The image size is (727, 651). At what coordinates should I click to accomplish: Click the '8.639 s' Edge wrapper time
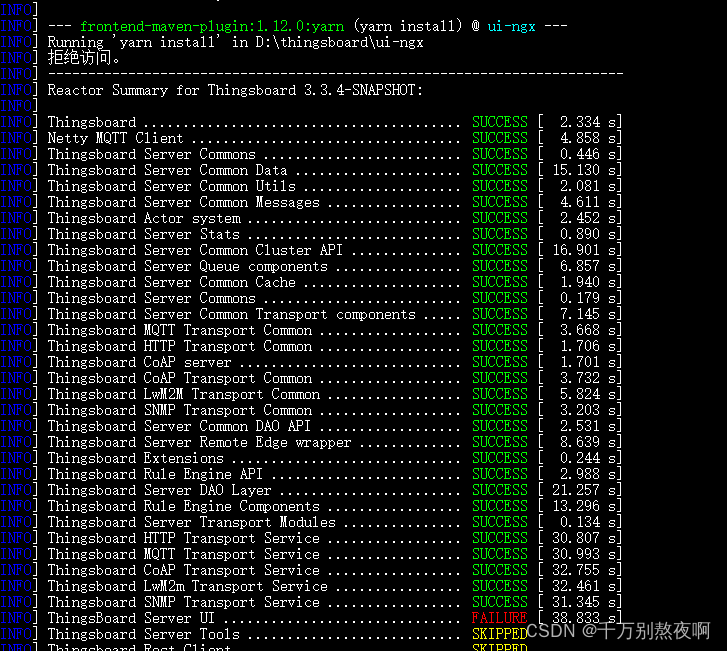point(588,442)
